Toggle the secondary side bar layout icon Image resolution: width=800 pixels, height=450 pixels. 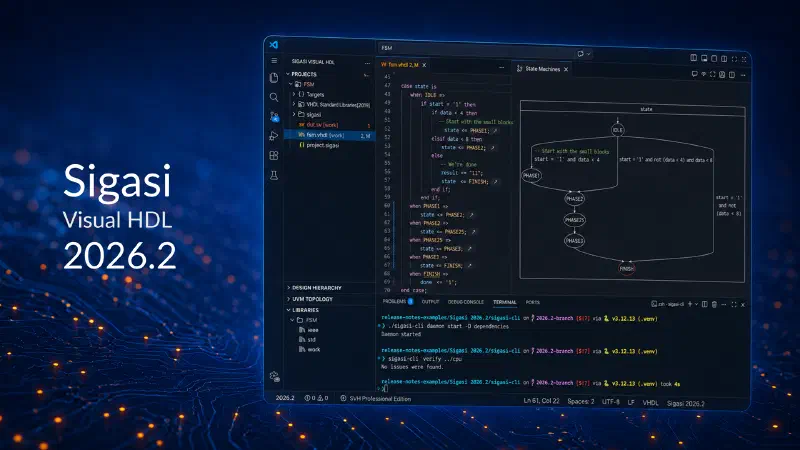[x=714, y=59]
